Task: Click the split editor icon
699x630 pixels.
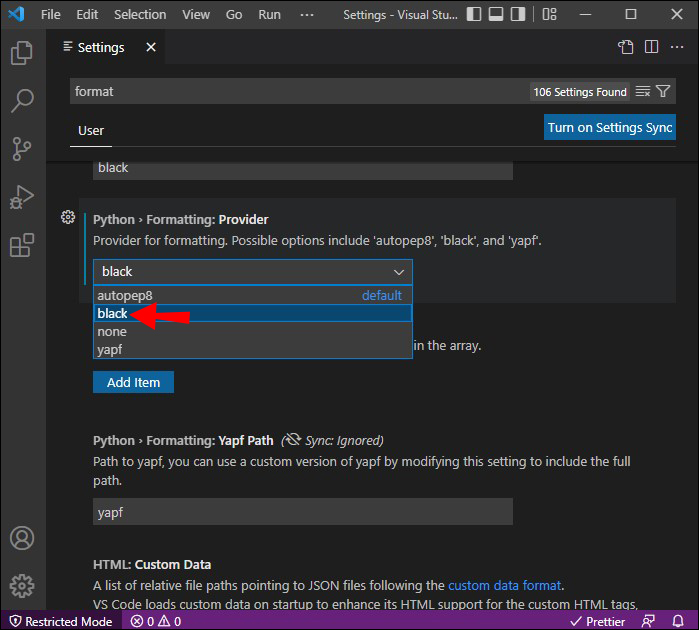Action: pyautogui.click(x=651, y=47)
